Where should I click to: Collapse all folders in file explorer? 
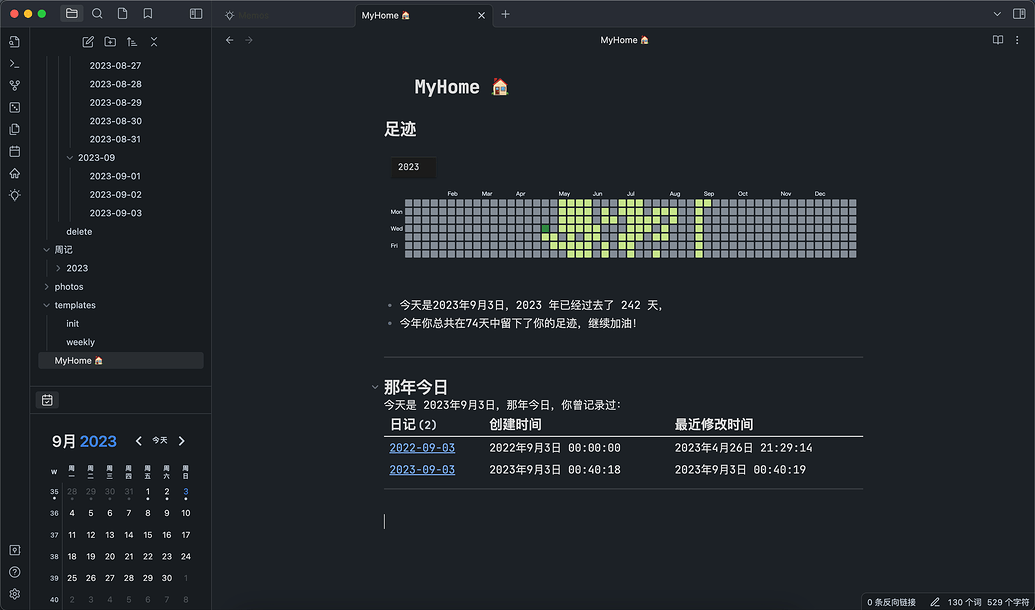(153, 41)
